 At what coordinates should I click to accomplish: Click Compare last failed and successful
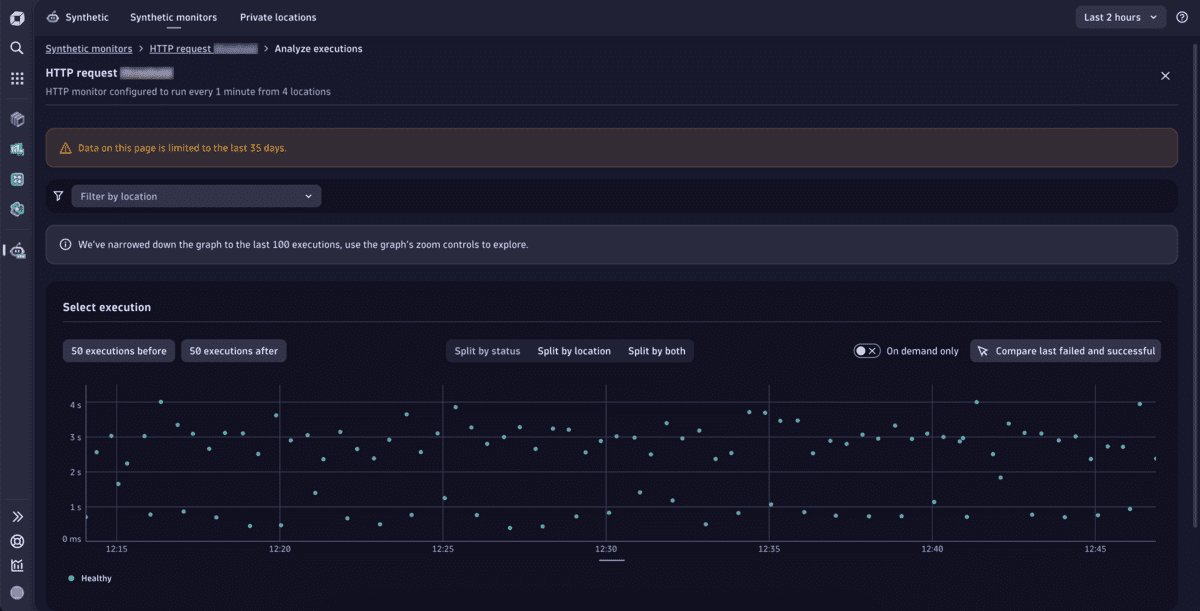[1065, 350]
